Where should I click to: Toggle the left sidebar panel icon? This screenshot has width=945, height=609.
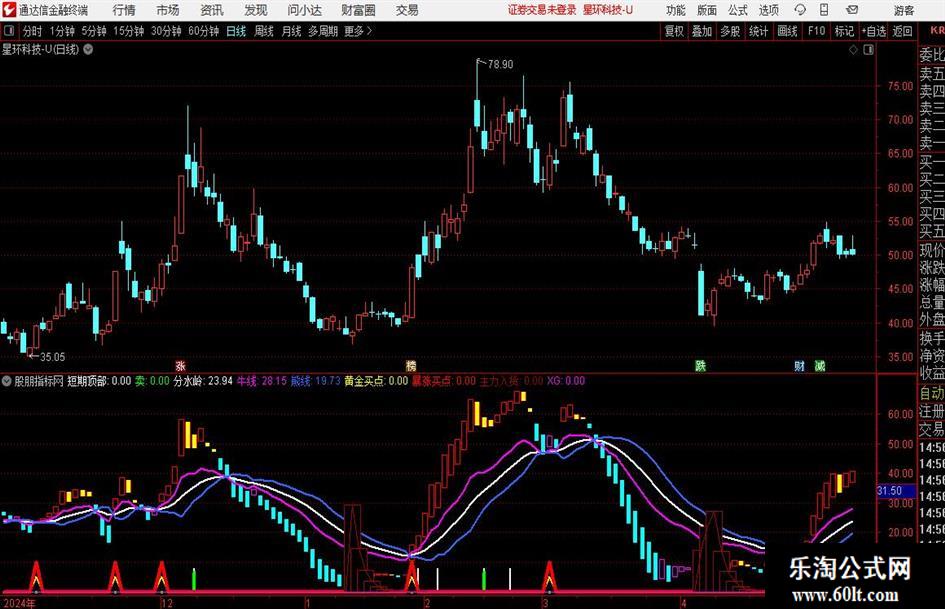(9, 31)
